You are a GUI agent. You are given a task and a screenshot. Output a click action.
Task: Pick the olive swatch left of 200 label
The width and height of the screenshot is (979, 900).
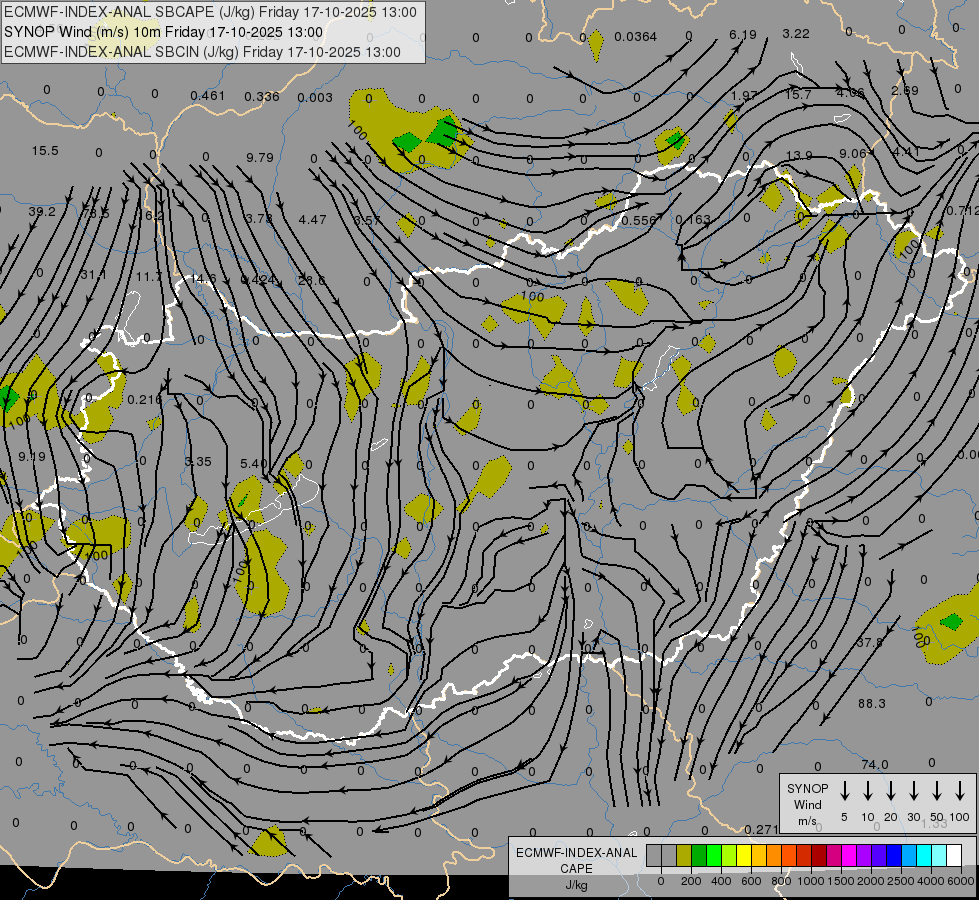point(684,856)
